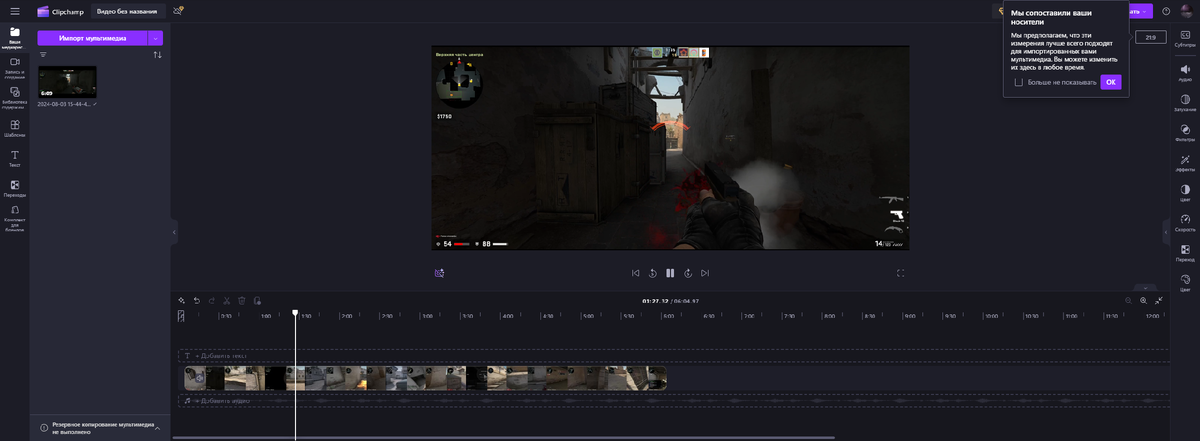The height and width of the screenshot is (441, 1200).
Task: Click the cloud sync status icon
Action: click(x=178, y=11)
